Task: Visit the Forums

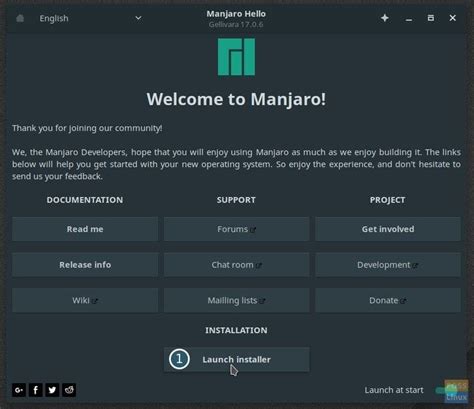Action: click(x=236, y=229)
